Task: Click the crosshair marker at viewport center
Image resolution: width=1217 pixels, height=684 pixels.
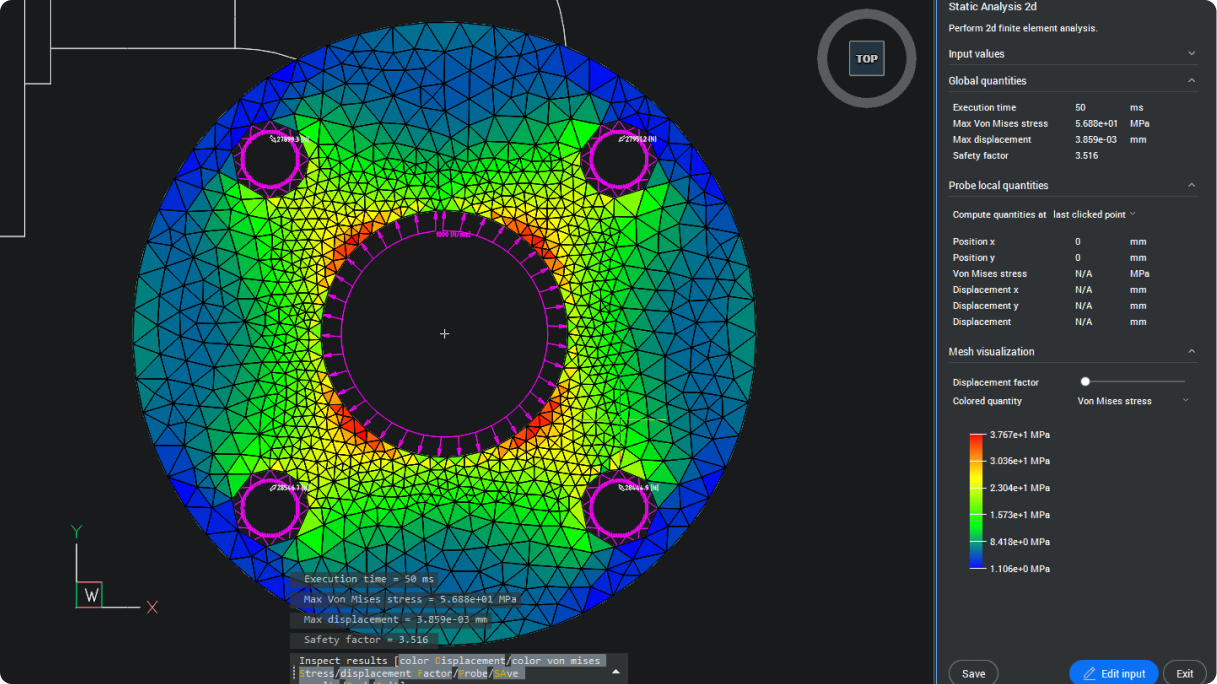Action: 444,333
